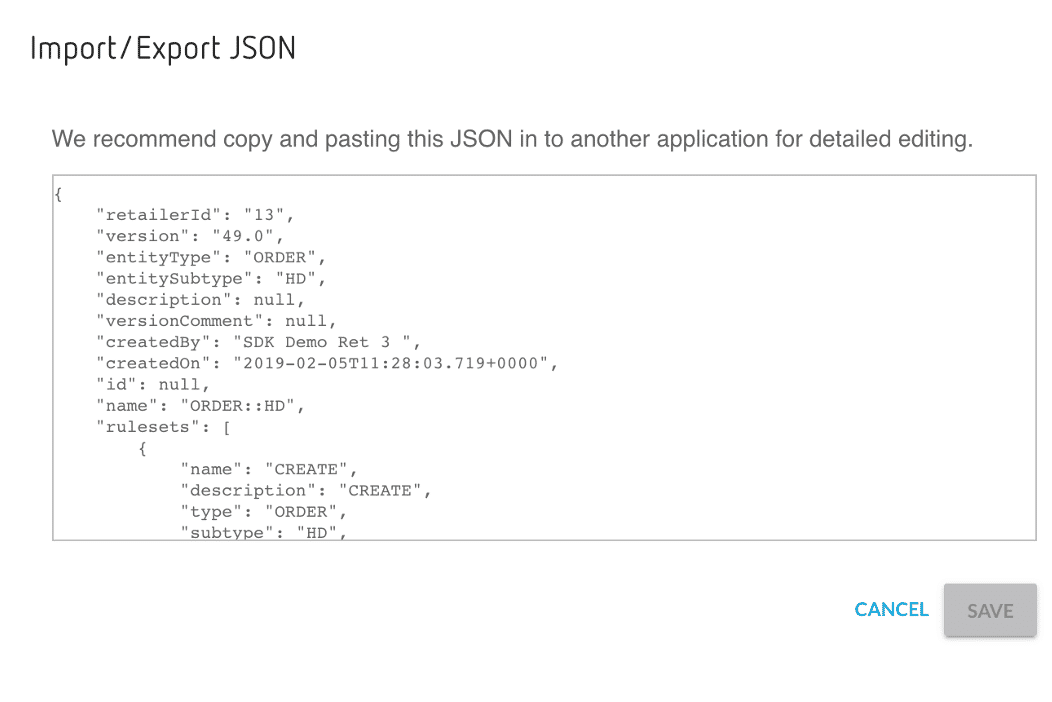Image resolution: width=1052 pixels, height=702 pixels.
Task: Click the Import/Export JSON dialog title
Action: point(163,48)
